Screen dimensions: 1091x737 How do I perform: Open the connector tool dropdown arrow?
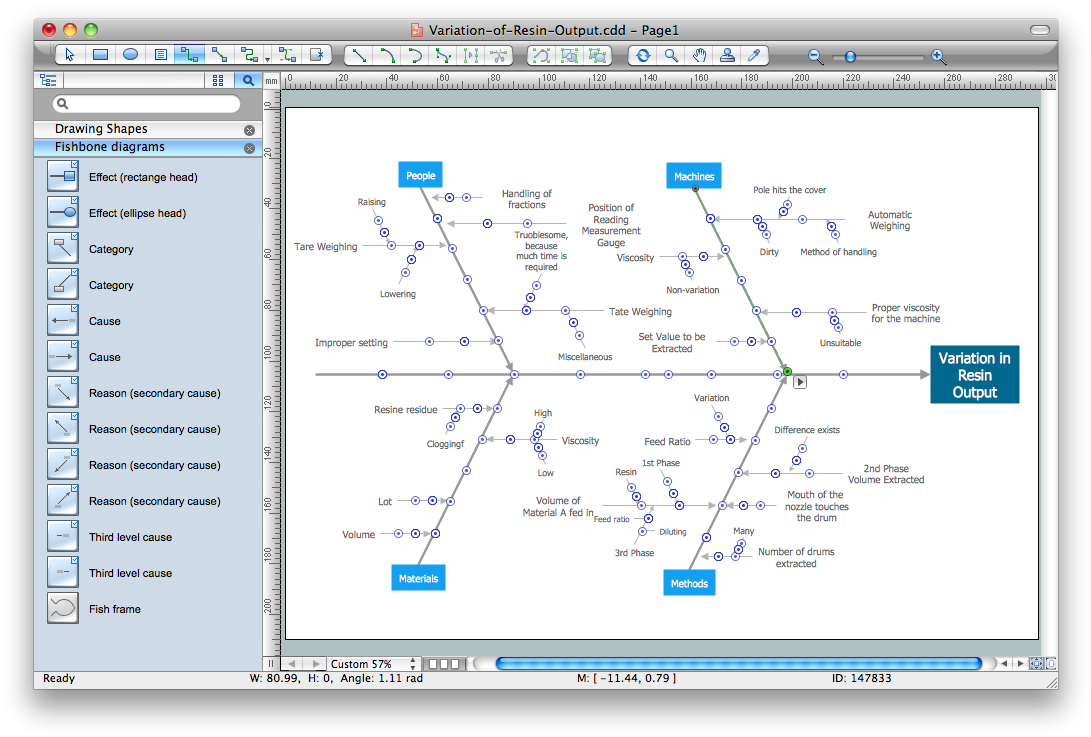click(x=268, y=58)
